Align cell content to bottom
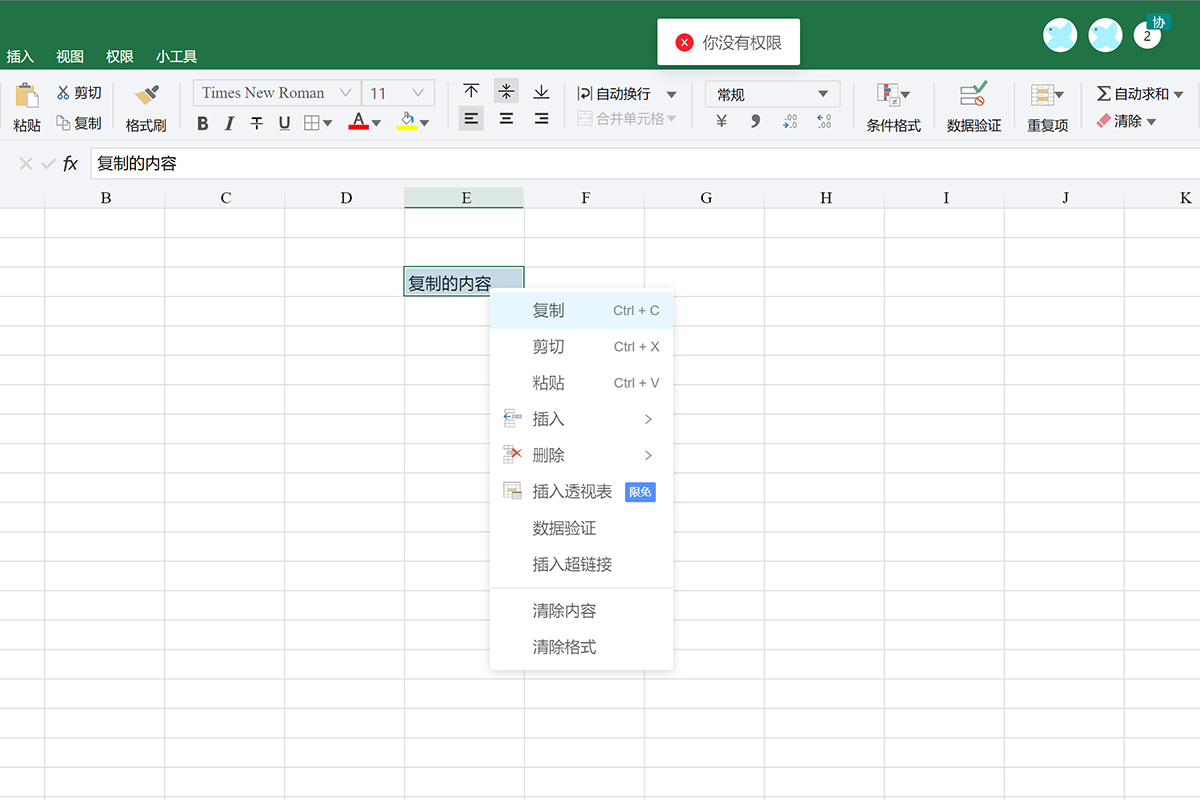Viewport: 1200px width, 800px height. (541, 91)
